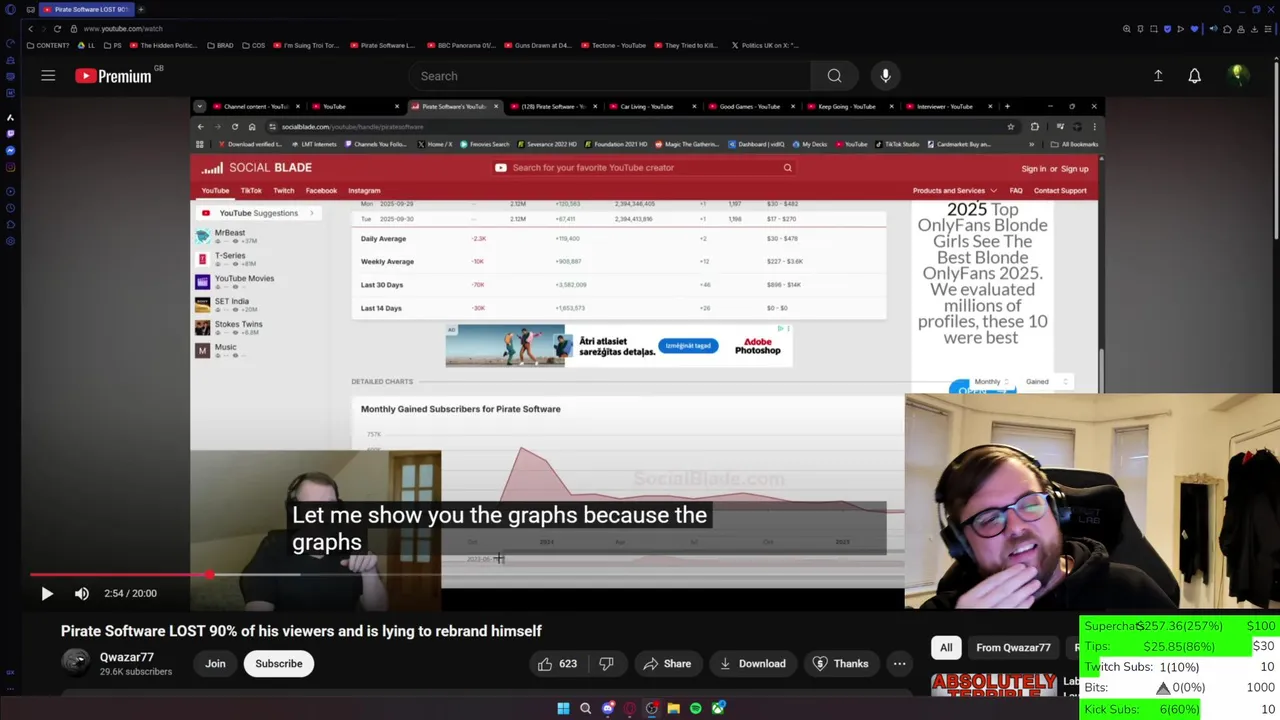The image size is (1280, 720).
Task: Open the more actions ellipsis menu
Action: click(899, 664)
